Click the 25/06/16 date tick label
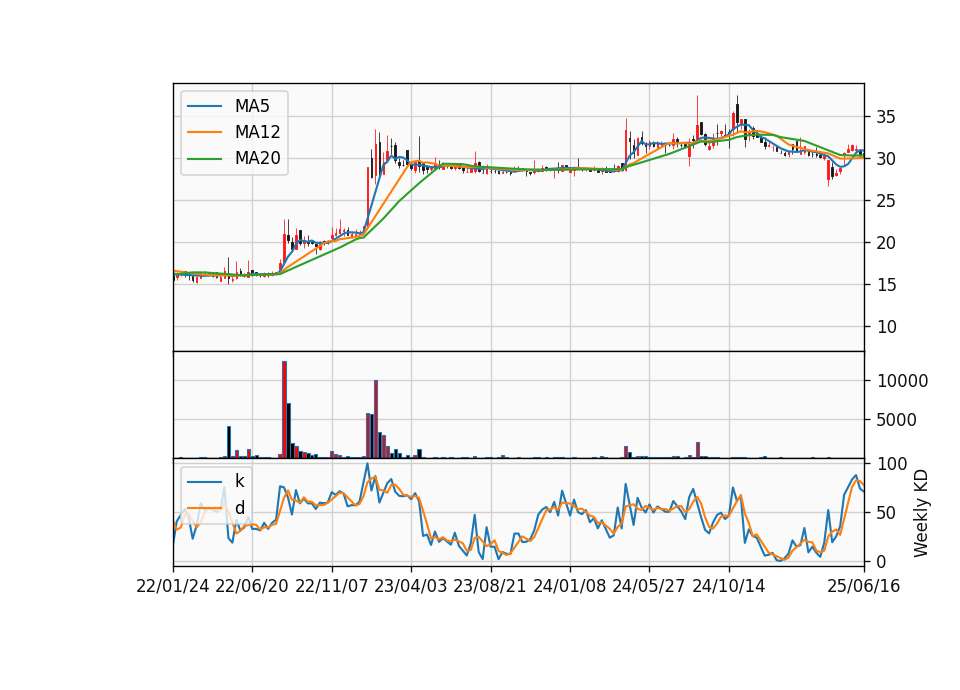Image resolution: width=960 pixels, height=690 pixels. (864, 586)
